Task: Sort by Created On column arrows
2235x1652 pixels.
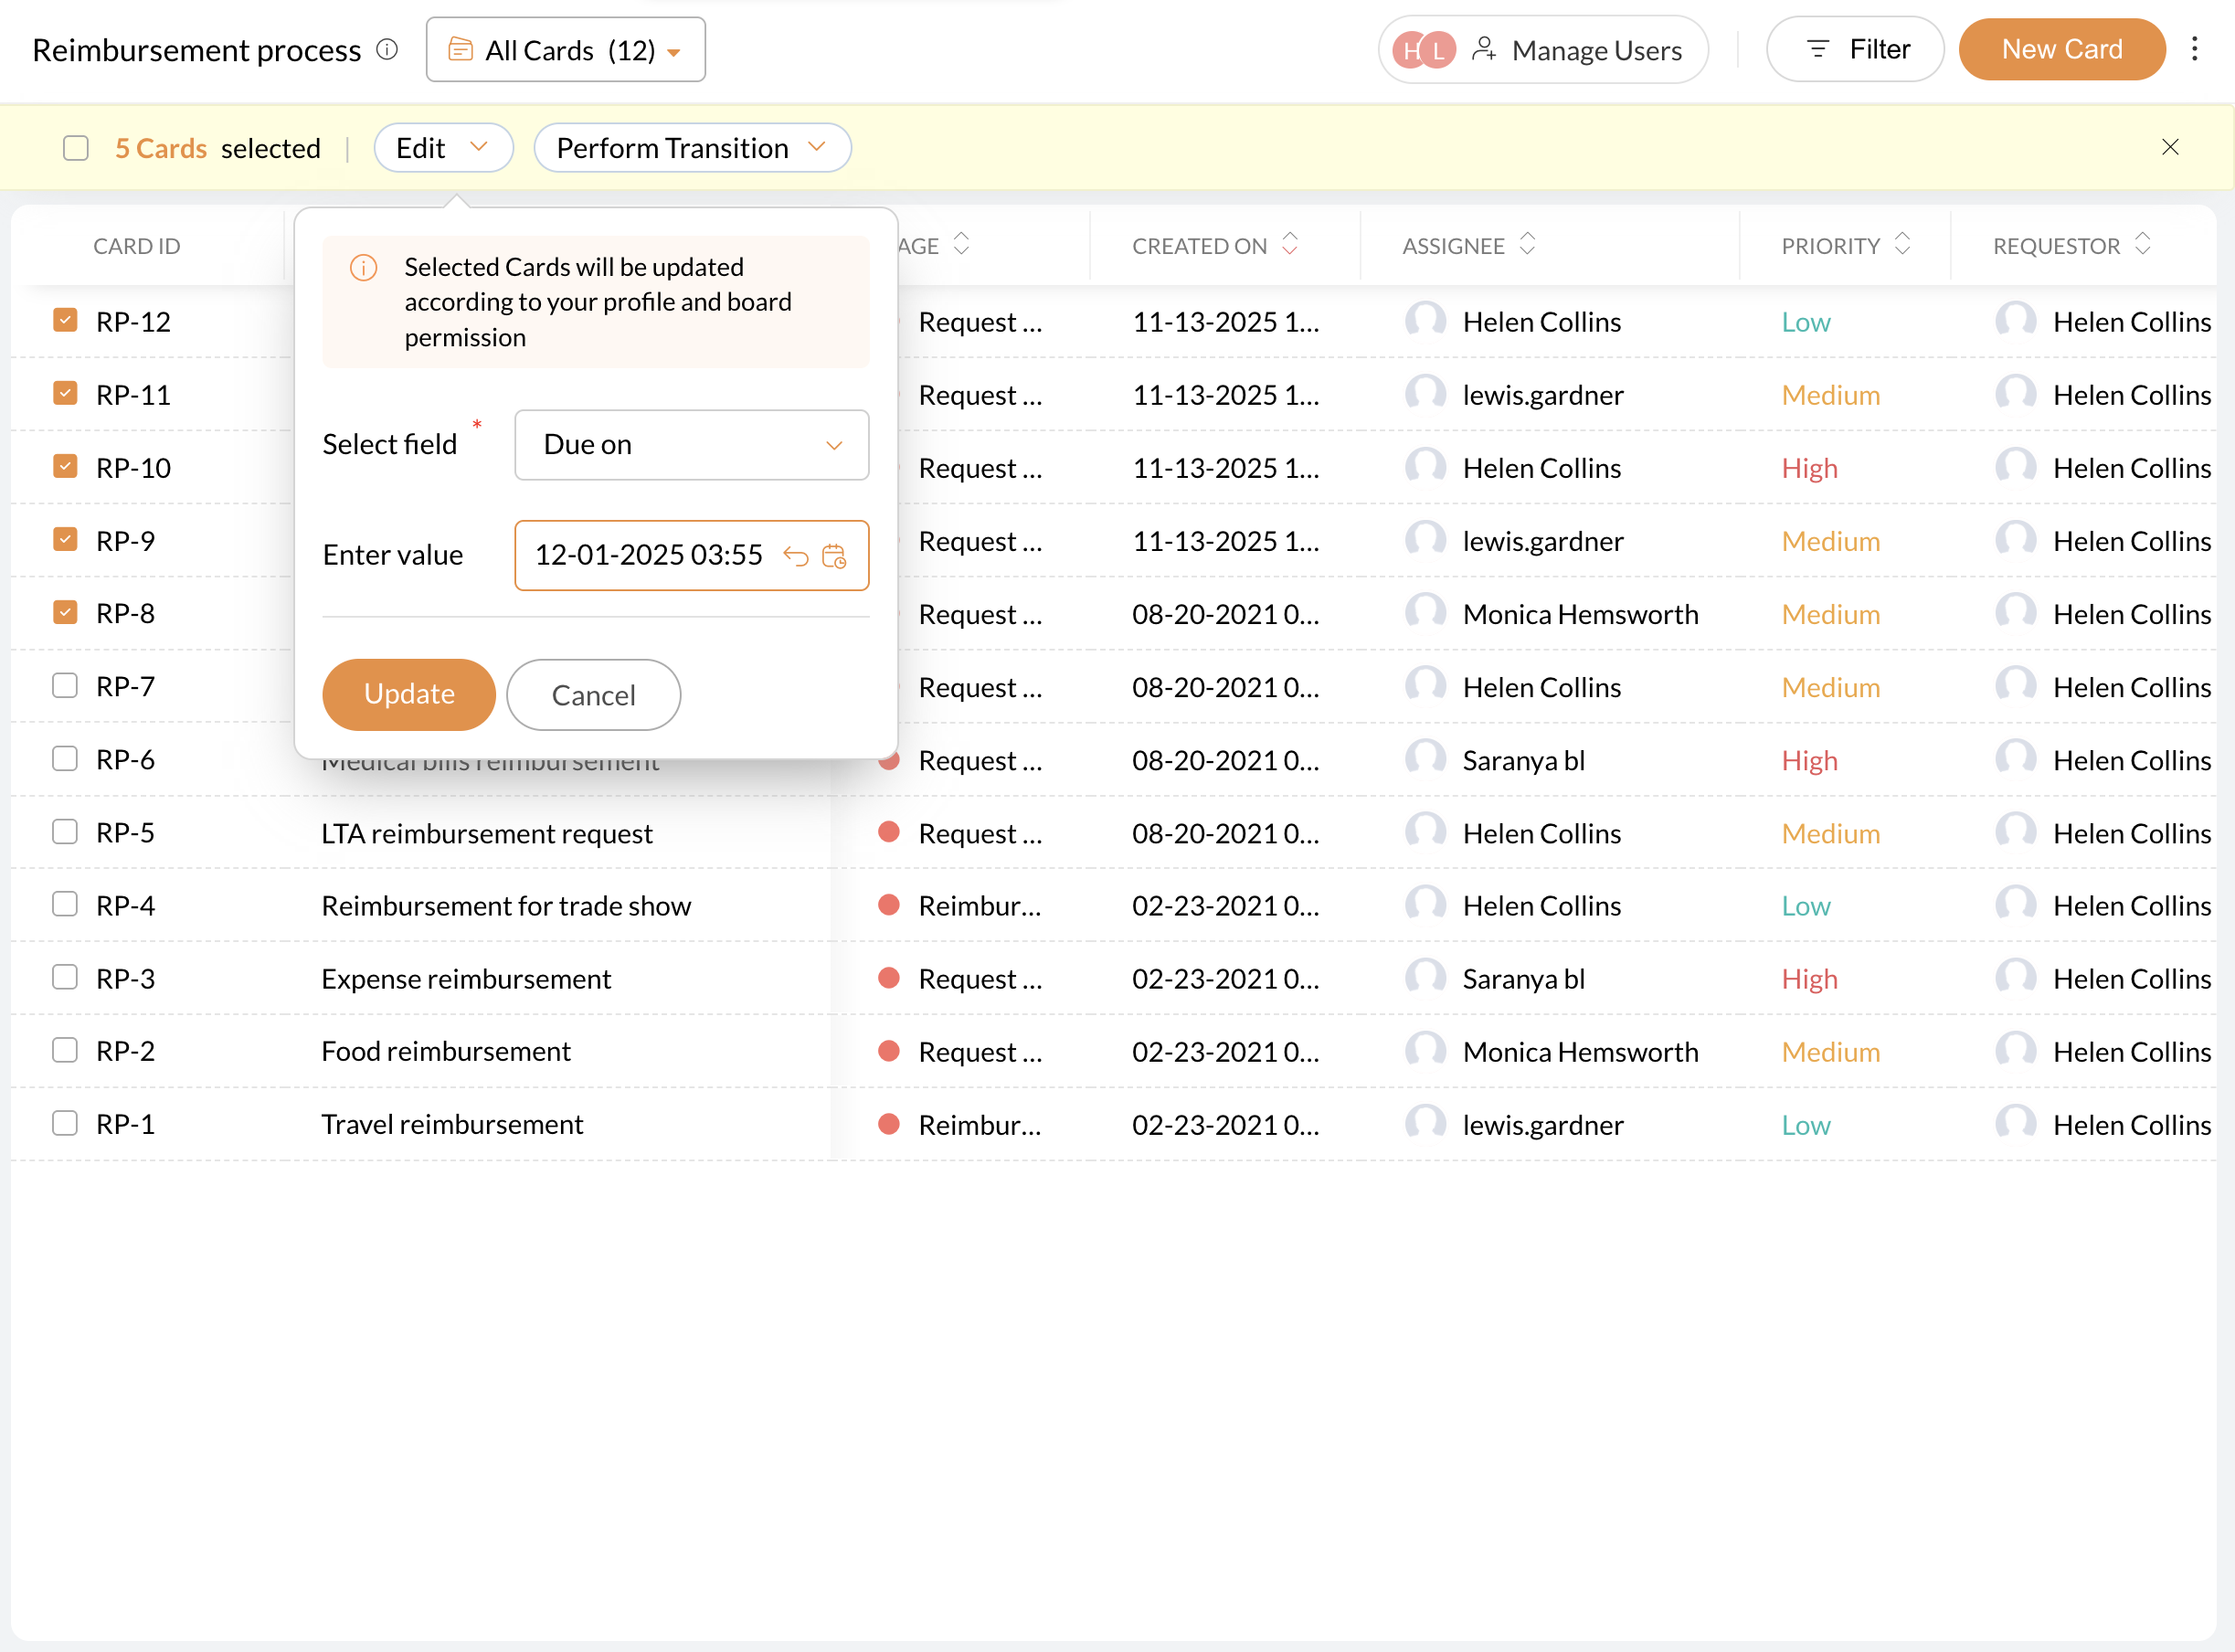Action: [x=1289, y=244]
